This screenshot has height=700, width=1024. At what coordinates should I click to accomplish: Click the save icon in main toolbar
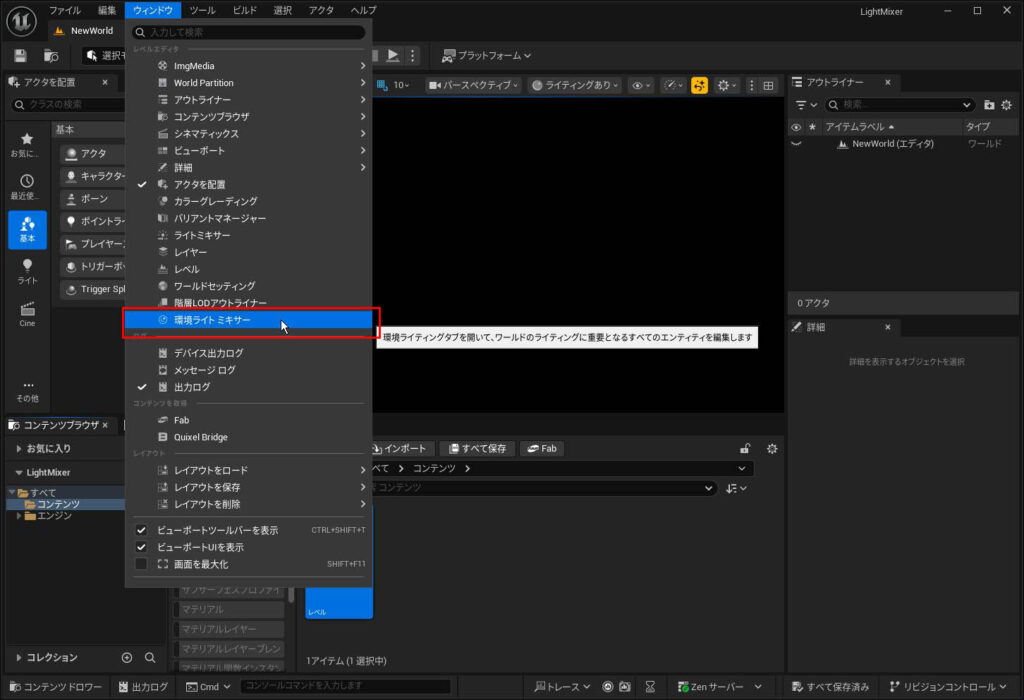(x=20, y=56)
